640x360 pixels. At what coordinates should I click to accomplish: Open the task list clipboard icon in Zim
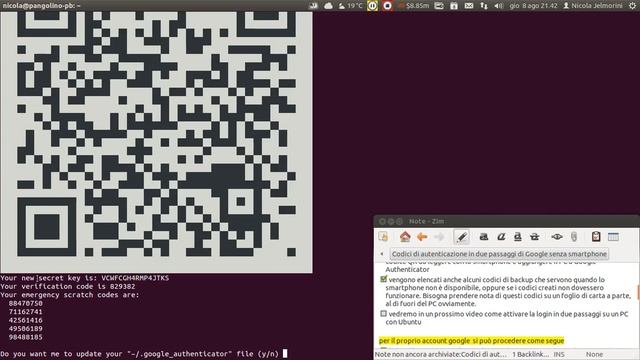pos(596,237)
